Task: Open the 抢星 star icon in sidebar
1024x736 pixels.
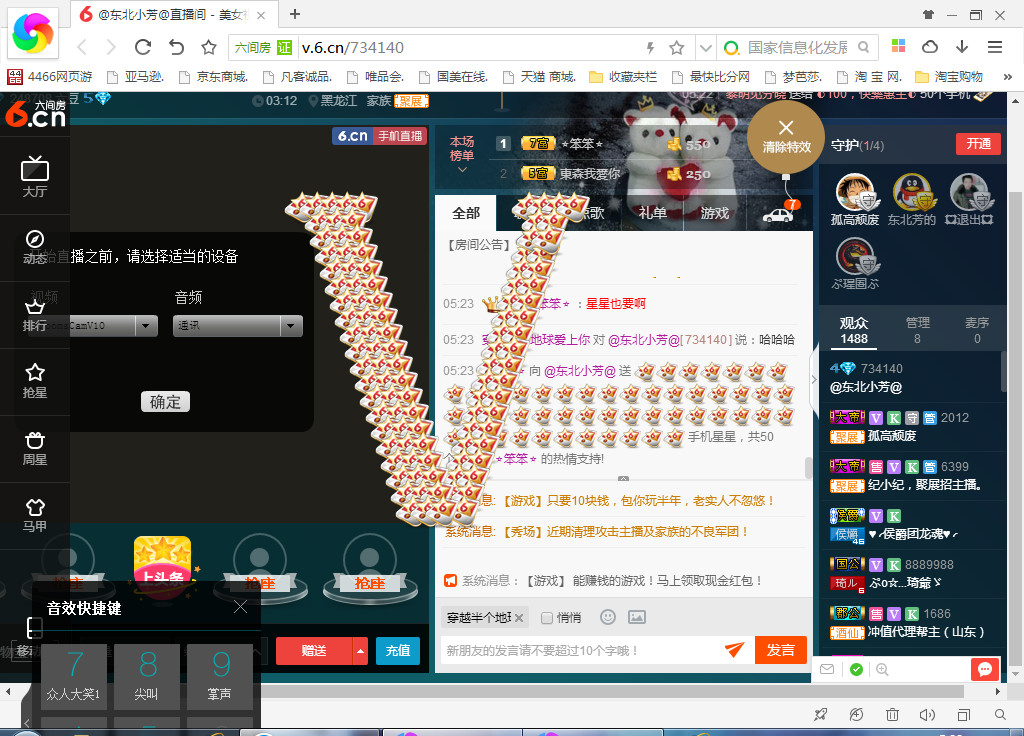Action: point(35,381)
